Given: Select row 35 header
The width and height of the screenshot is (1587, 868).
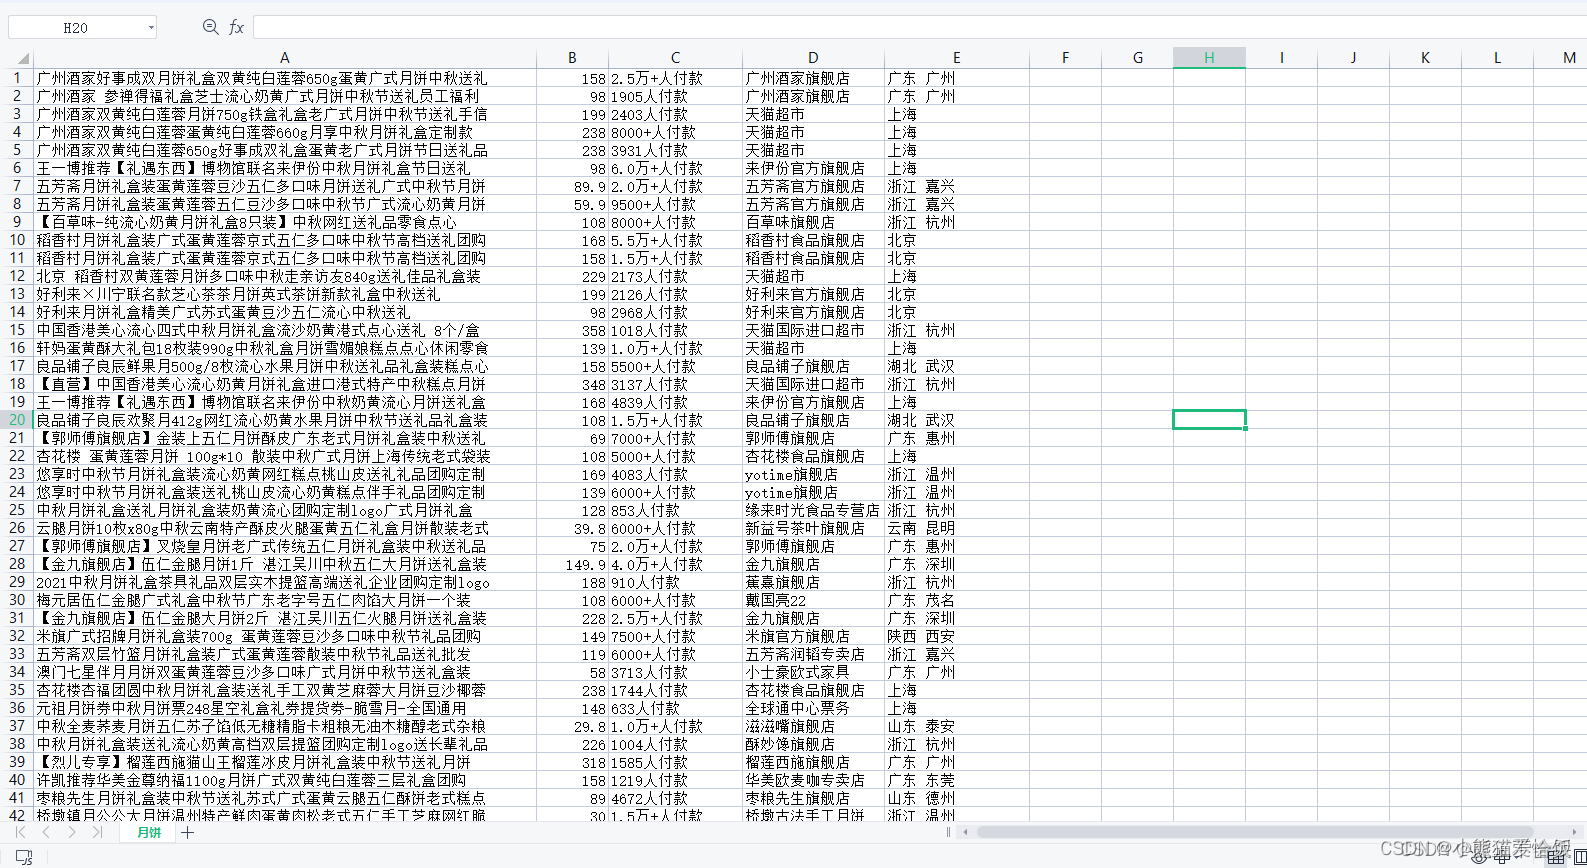Looking at the screenshot, I should click(17, 690).
